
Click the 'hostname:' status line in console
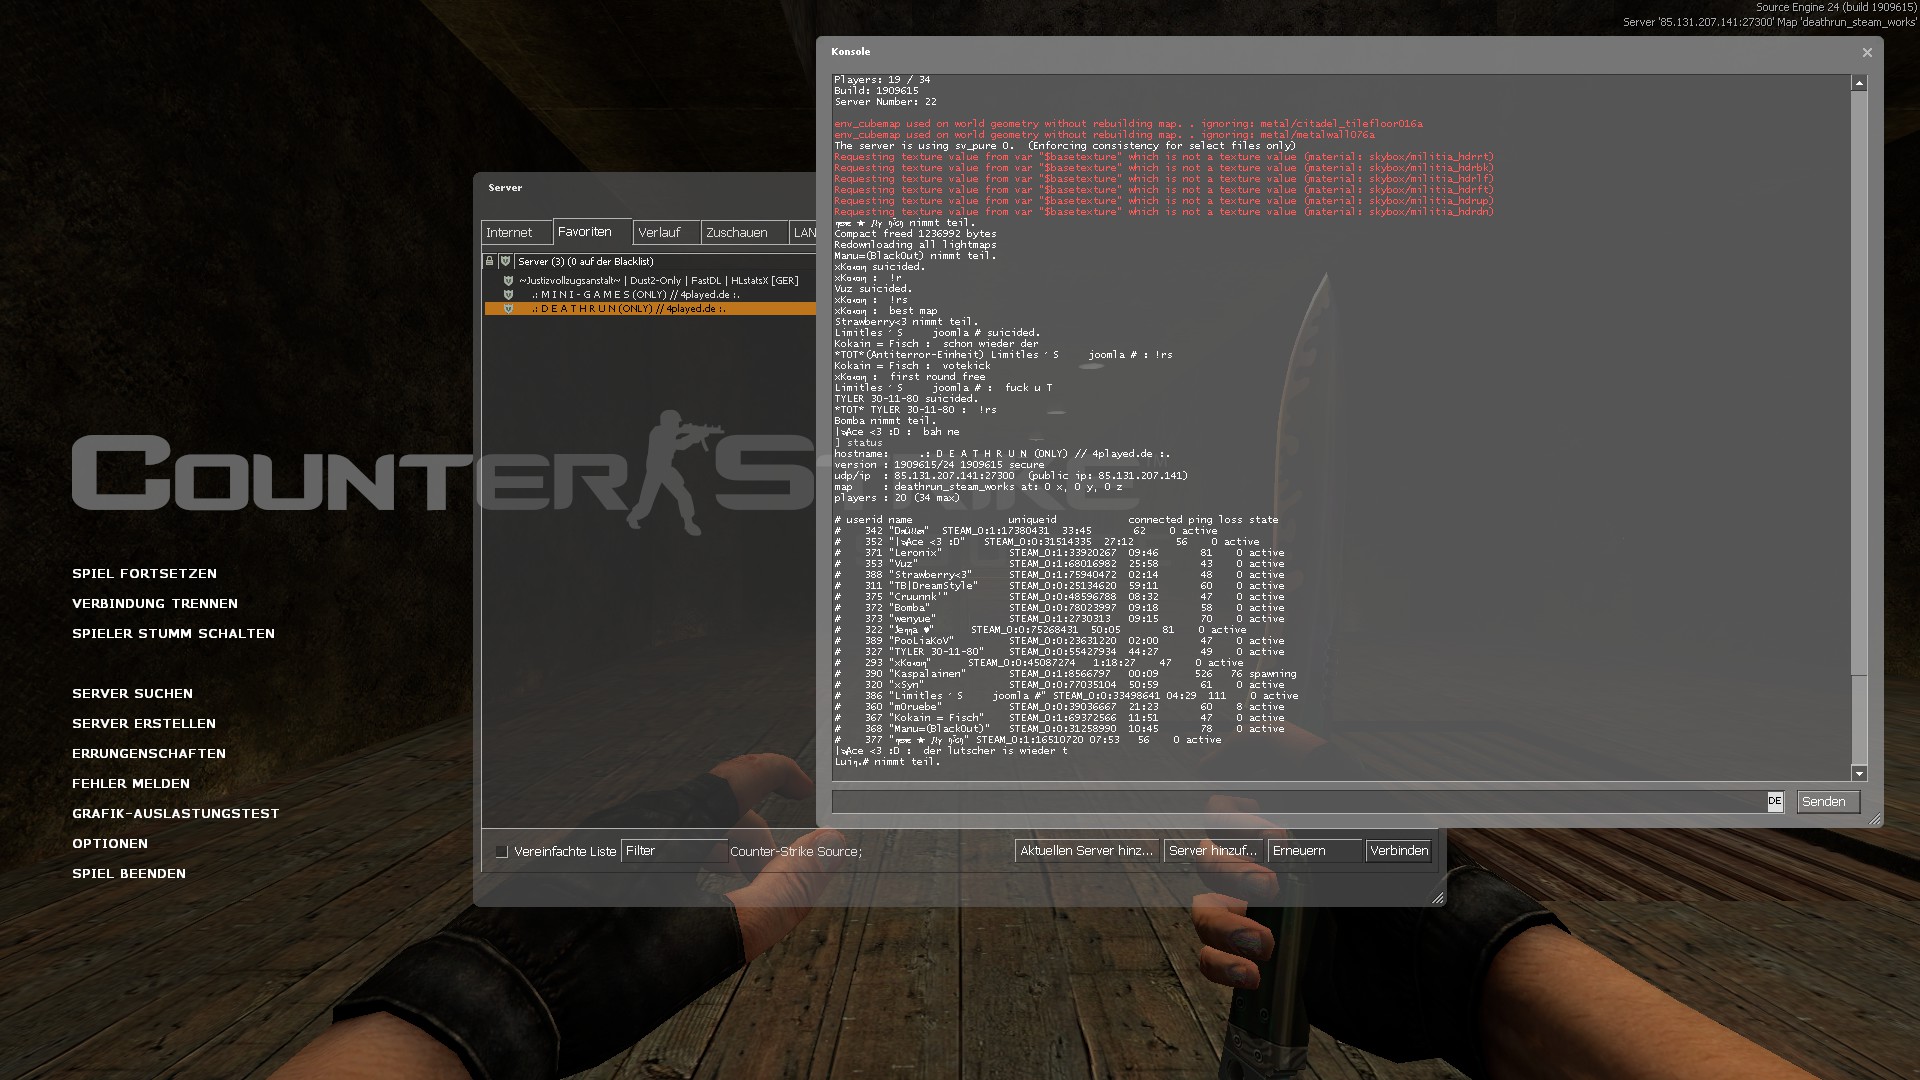pyautogui.click(x=1002, y=454)
